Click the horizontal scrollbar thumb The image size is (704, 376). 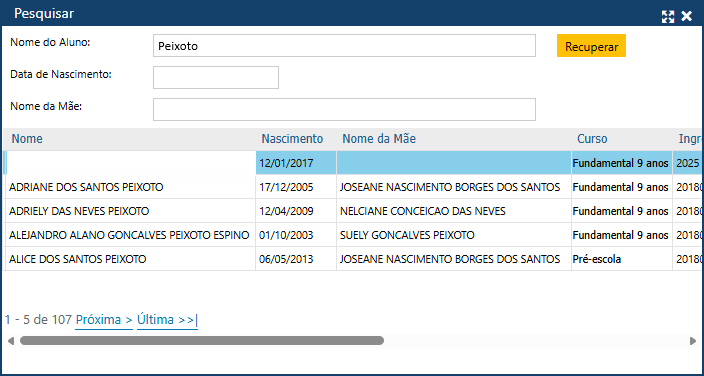(x=202, y=341)
